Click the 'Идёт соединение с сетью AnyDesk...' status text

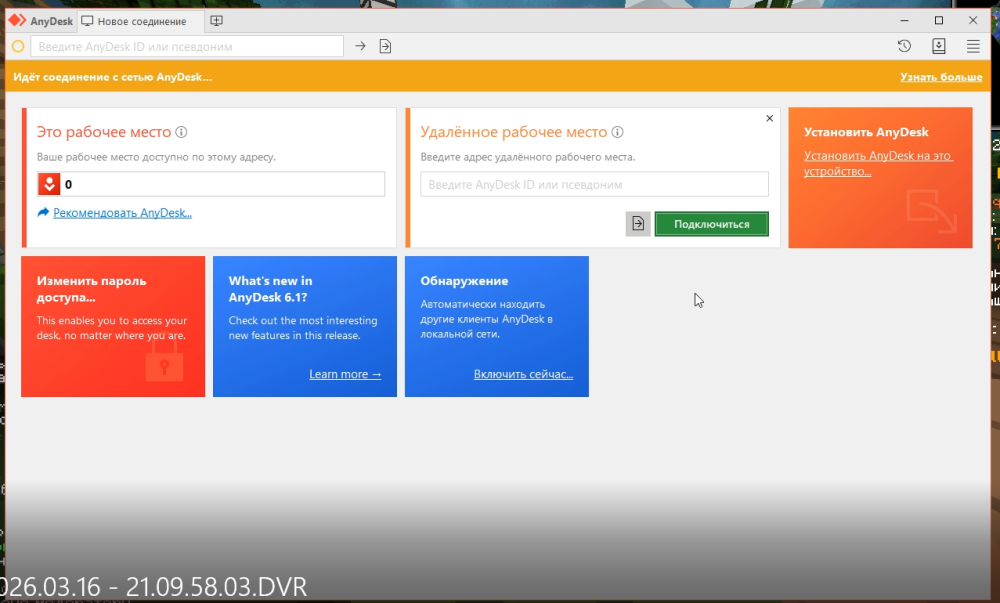point(112,77)
